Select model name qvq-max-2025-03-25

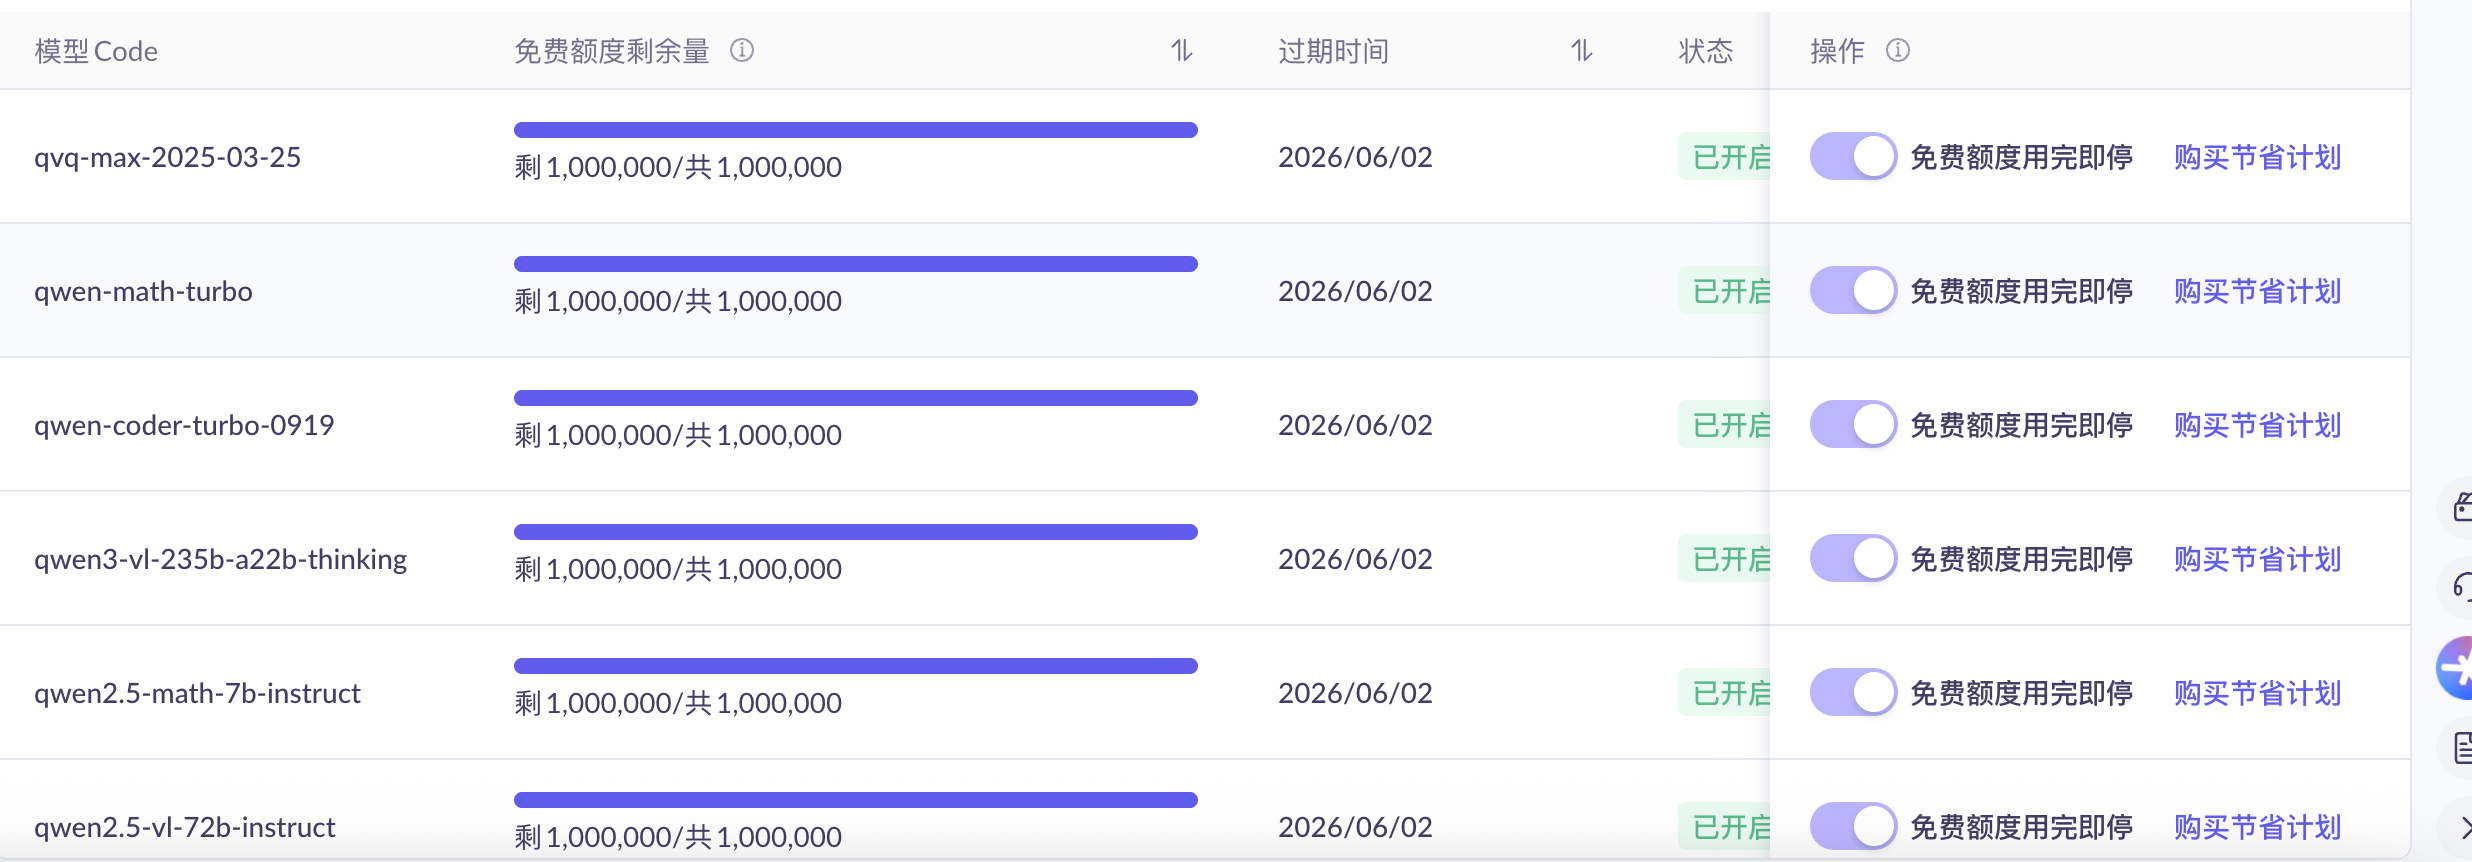pos(167,157)
